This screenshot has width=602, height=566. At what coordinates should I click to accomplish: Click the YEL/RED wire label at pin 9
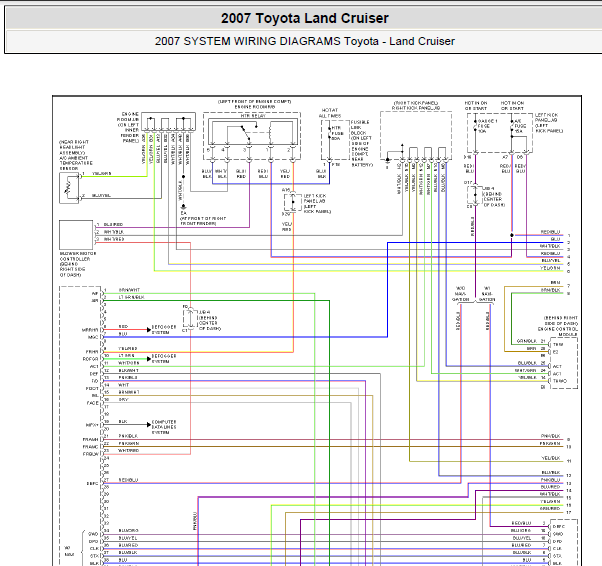(128, 348)
